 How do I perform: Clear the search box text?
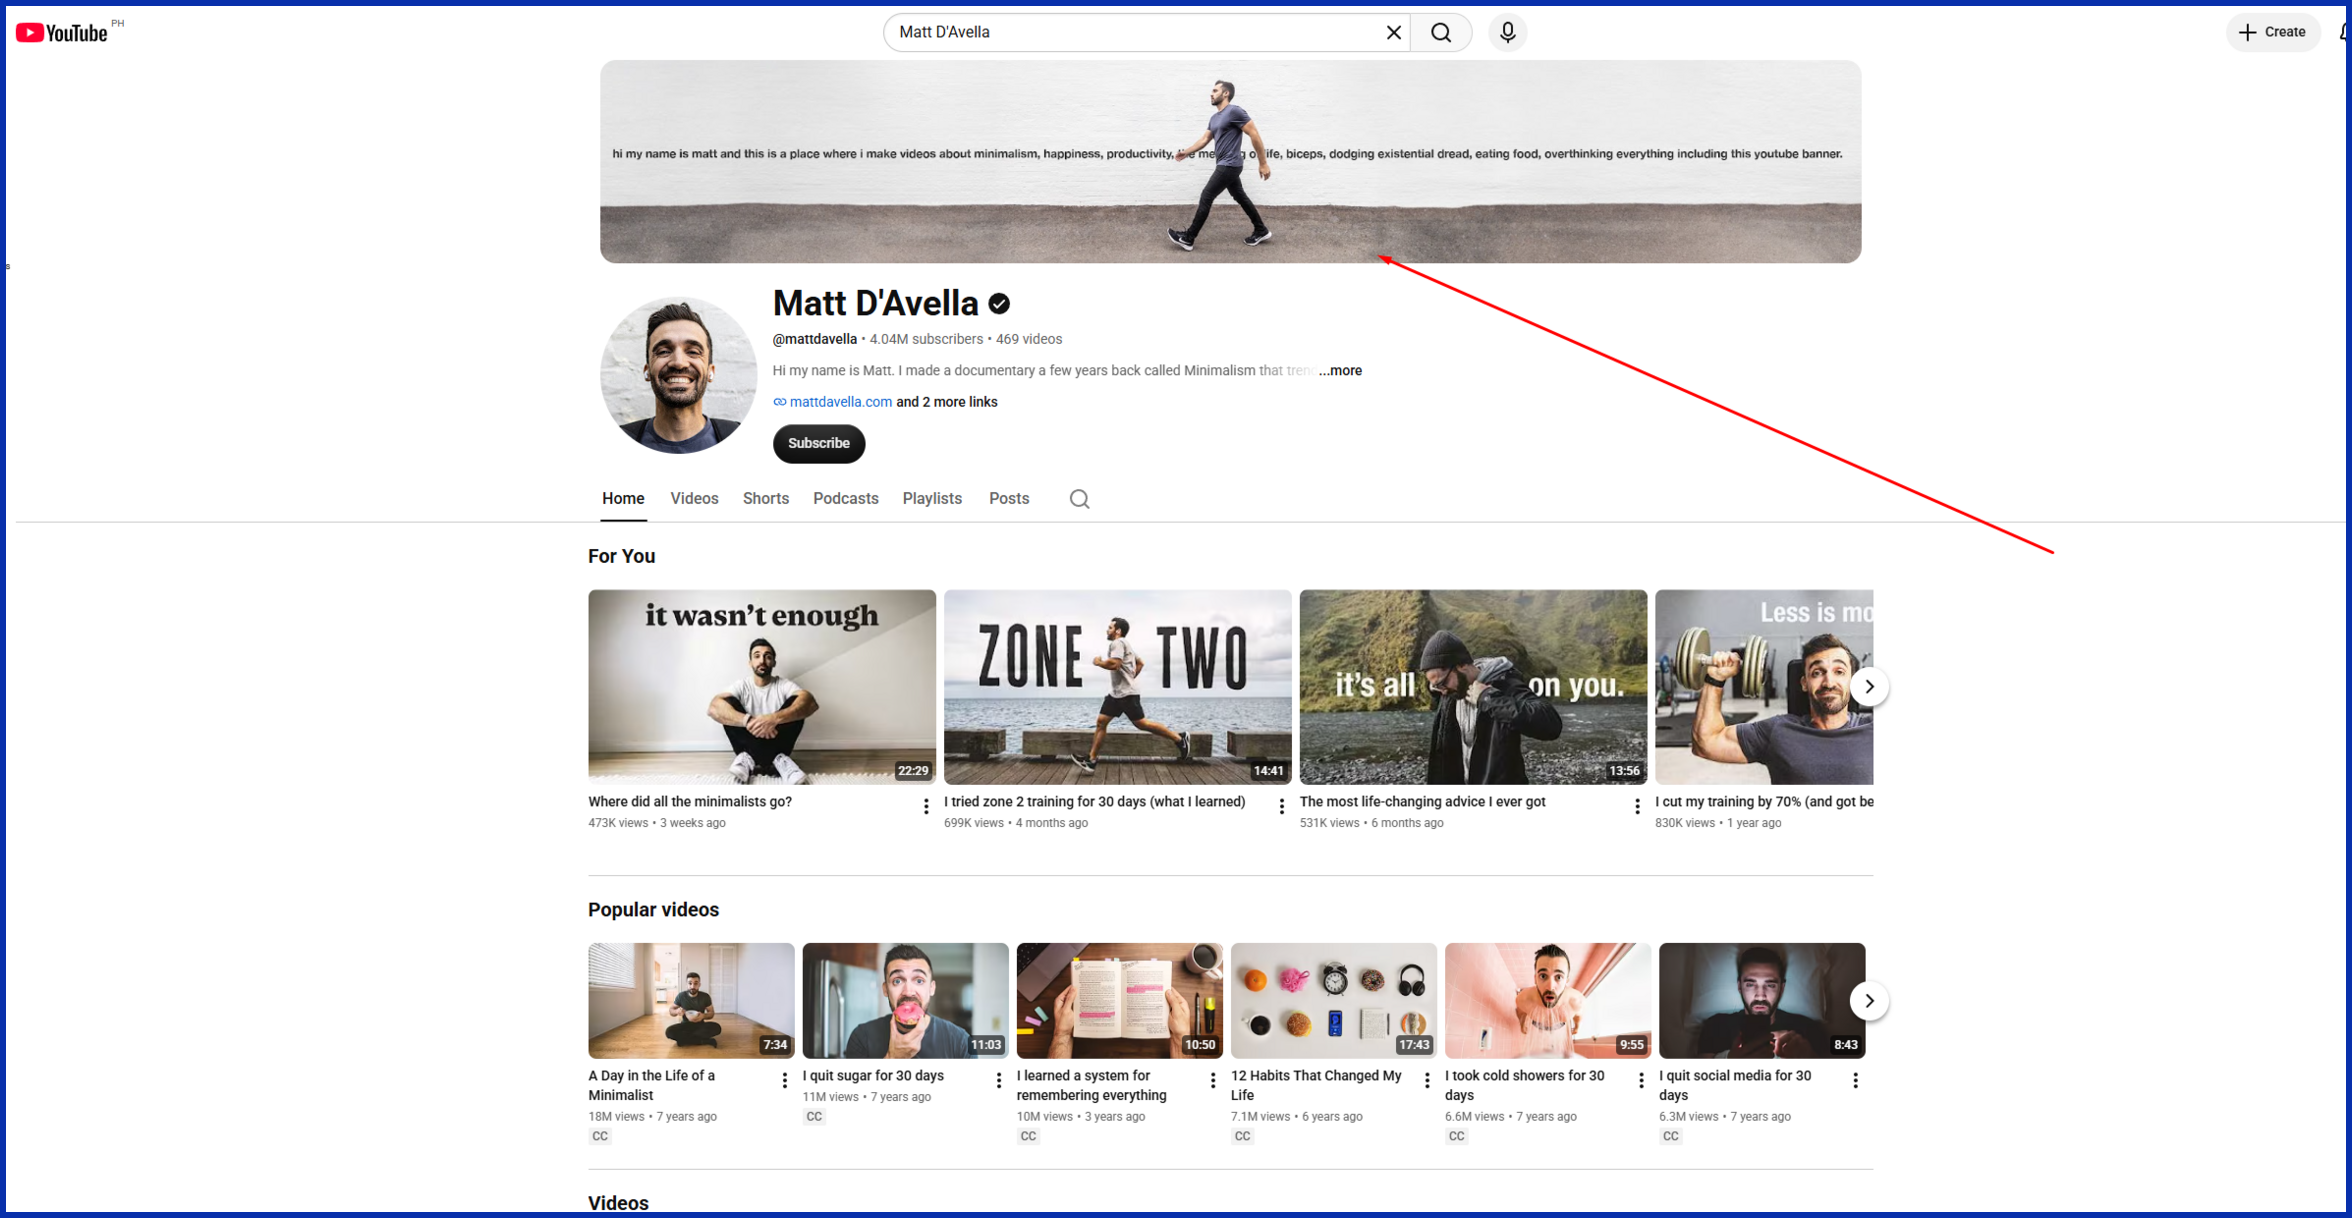(x=1393, y=33)
